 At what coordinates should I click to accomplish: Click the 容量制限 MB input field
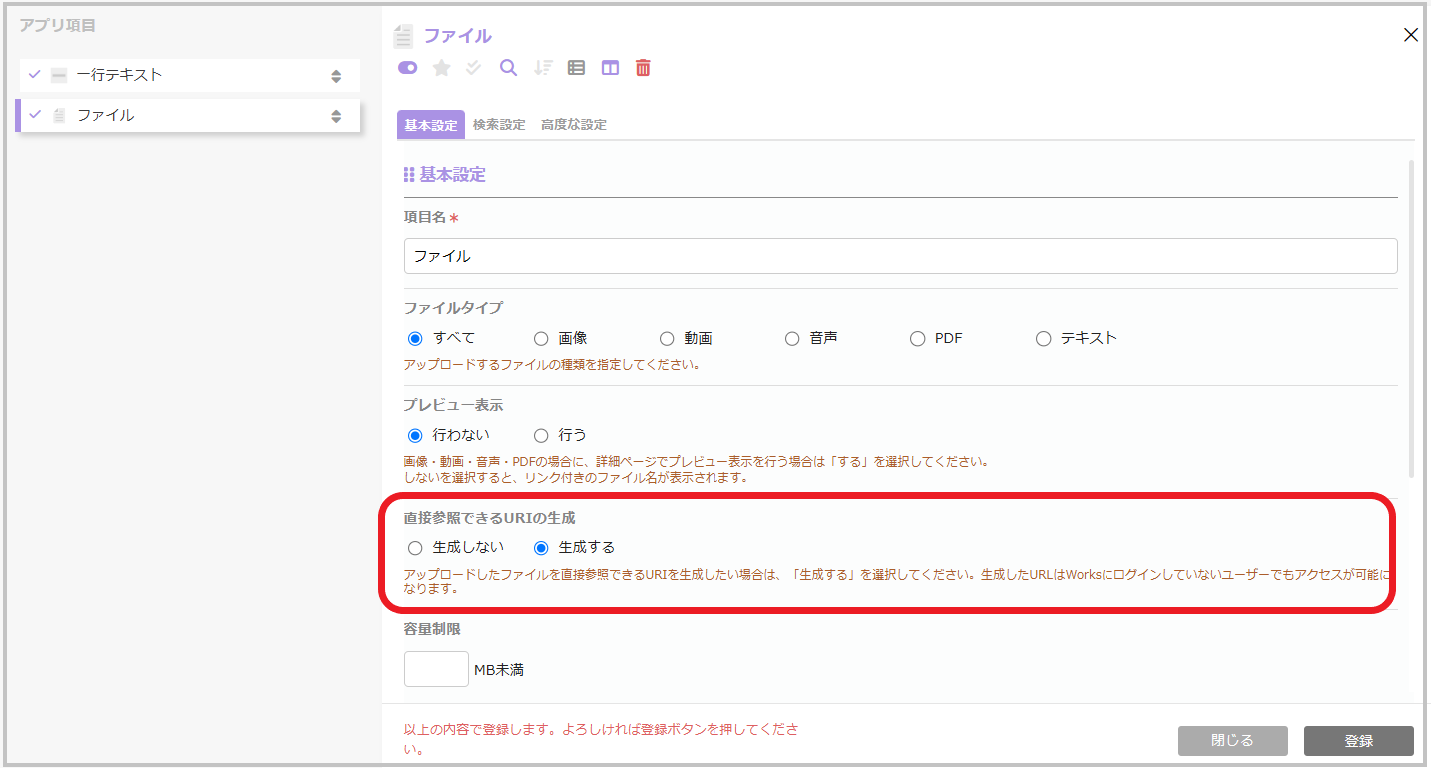click(436, 669)
